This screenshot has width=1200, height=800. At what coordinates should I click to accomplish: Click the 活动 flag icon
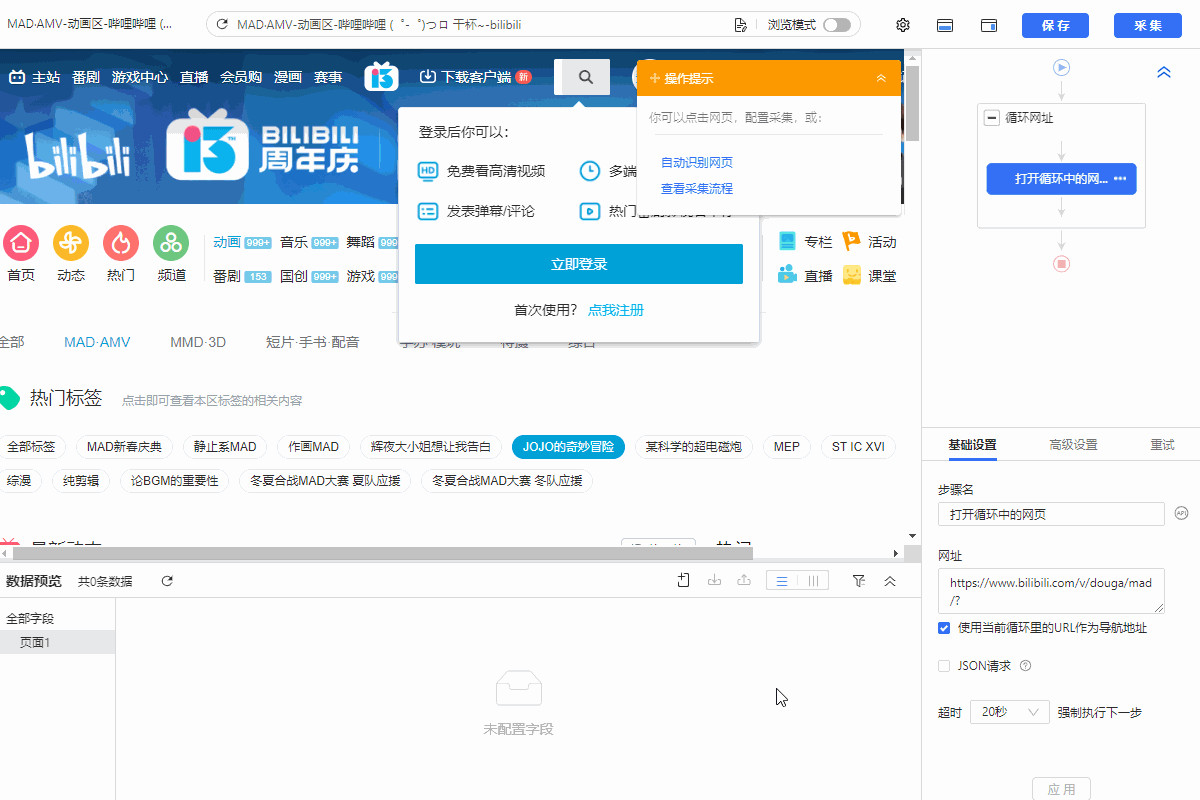coord(851,241)
